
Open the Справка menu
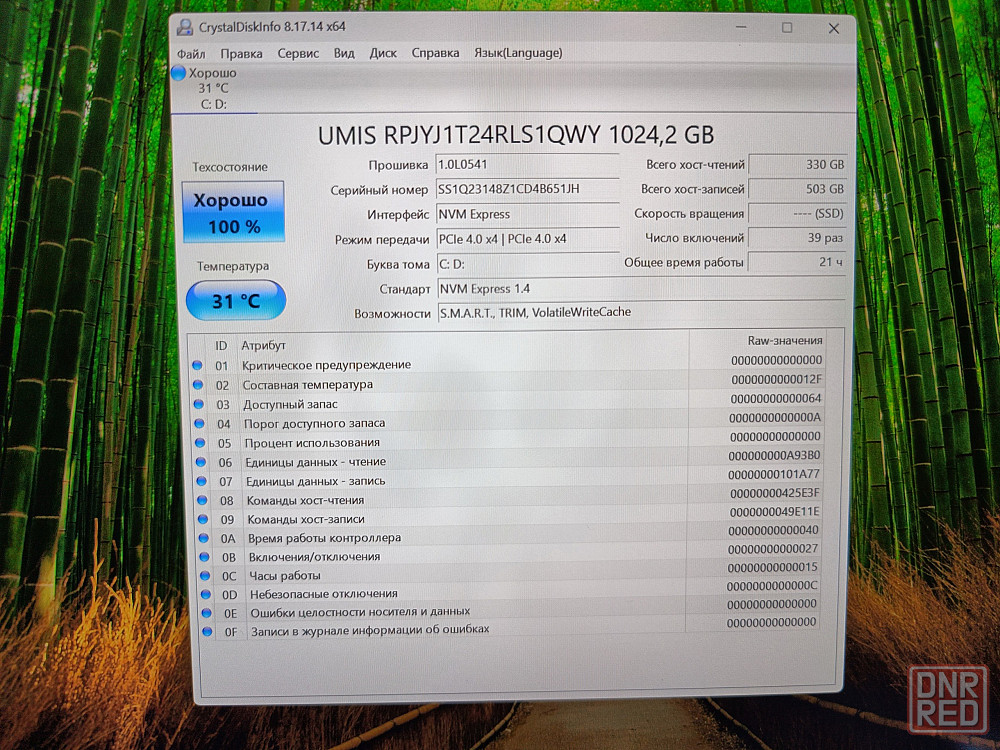coord(435,53)
